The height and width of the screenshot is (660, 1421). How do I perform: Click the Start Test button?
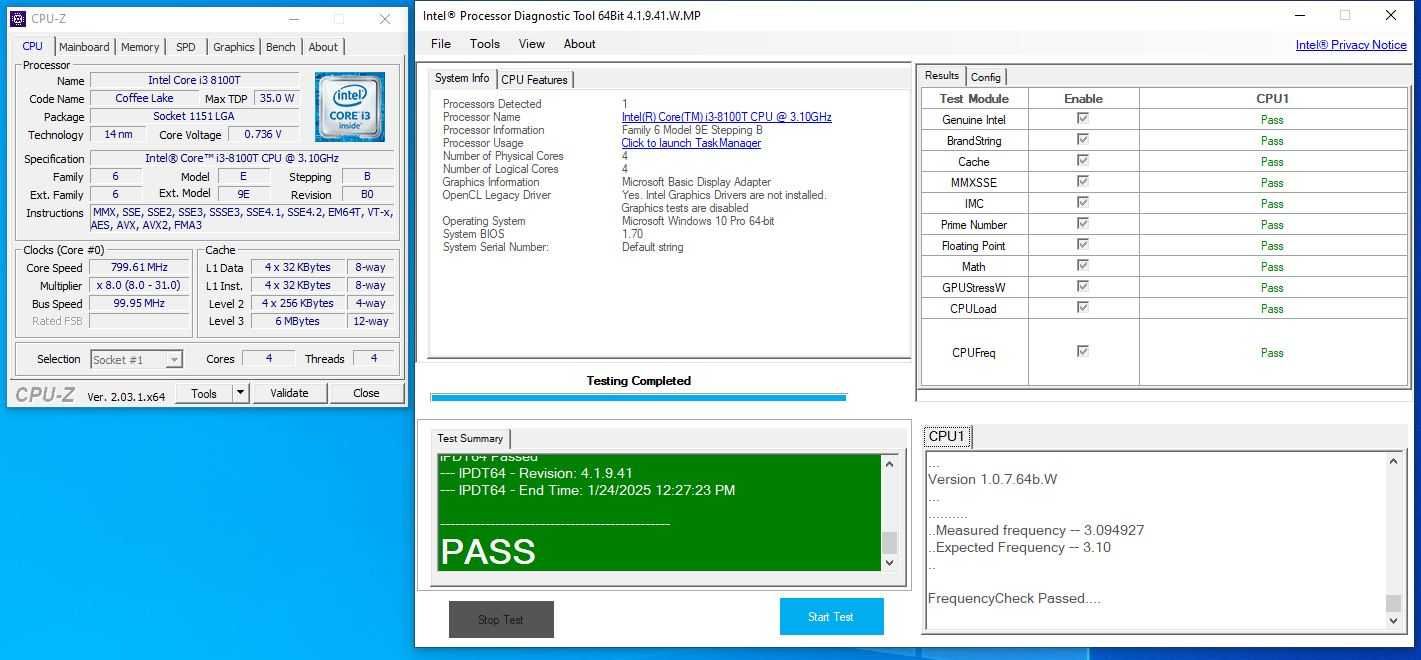click(x=831, y=617)
